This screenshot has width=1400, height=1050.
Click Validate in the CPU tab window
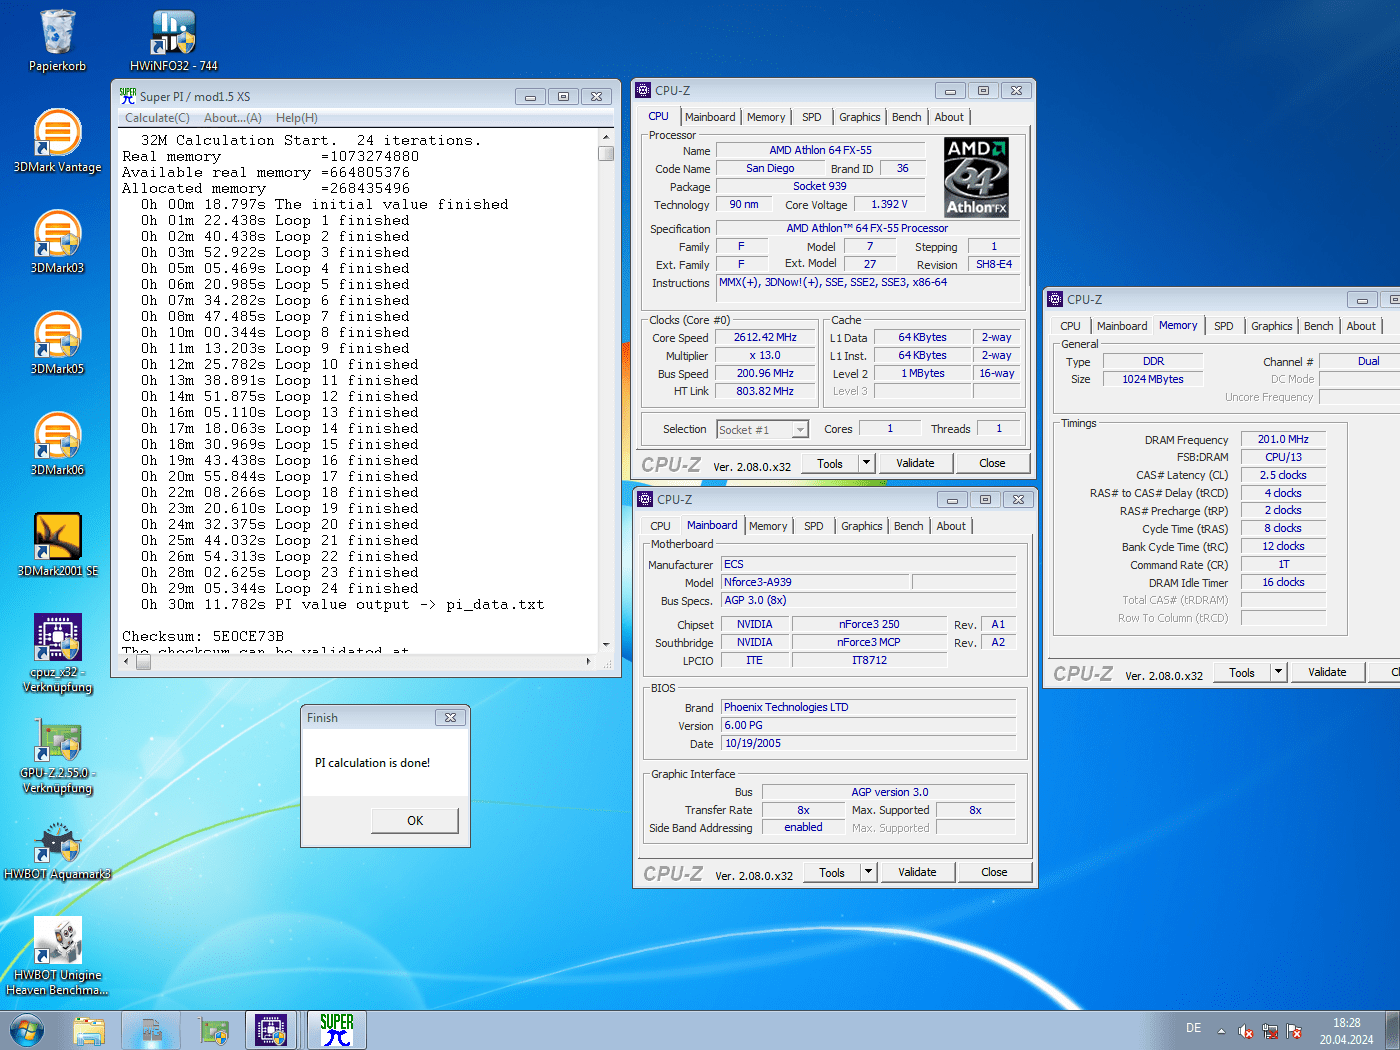[915, 463]
